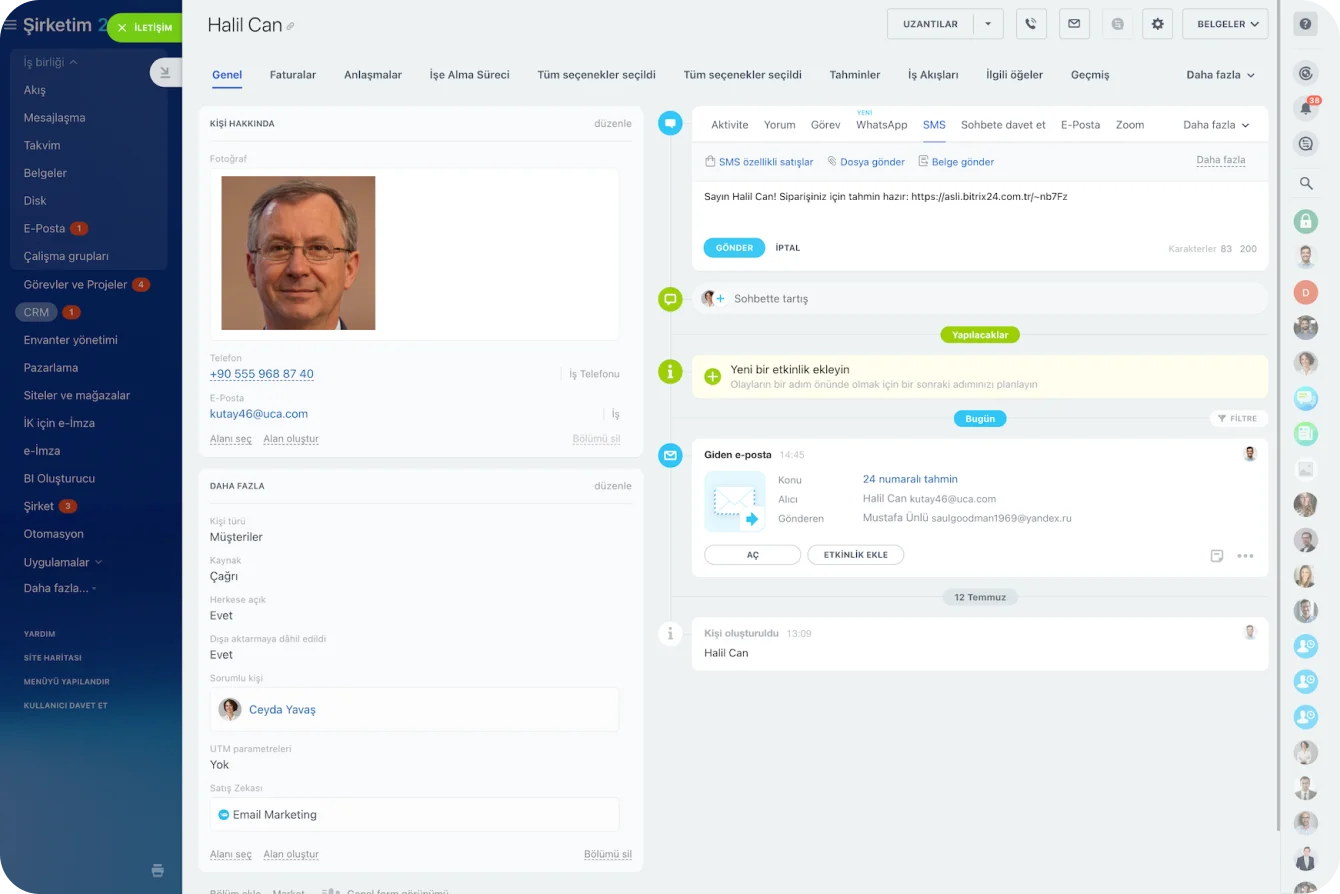Select the WhatsApp timeline tab
The height and width of the screenshot is (894, 1340).
tap(881, 125)
